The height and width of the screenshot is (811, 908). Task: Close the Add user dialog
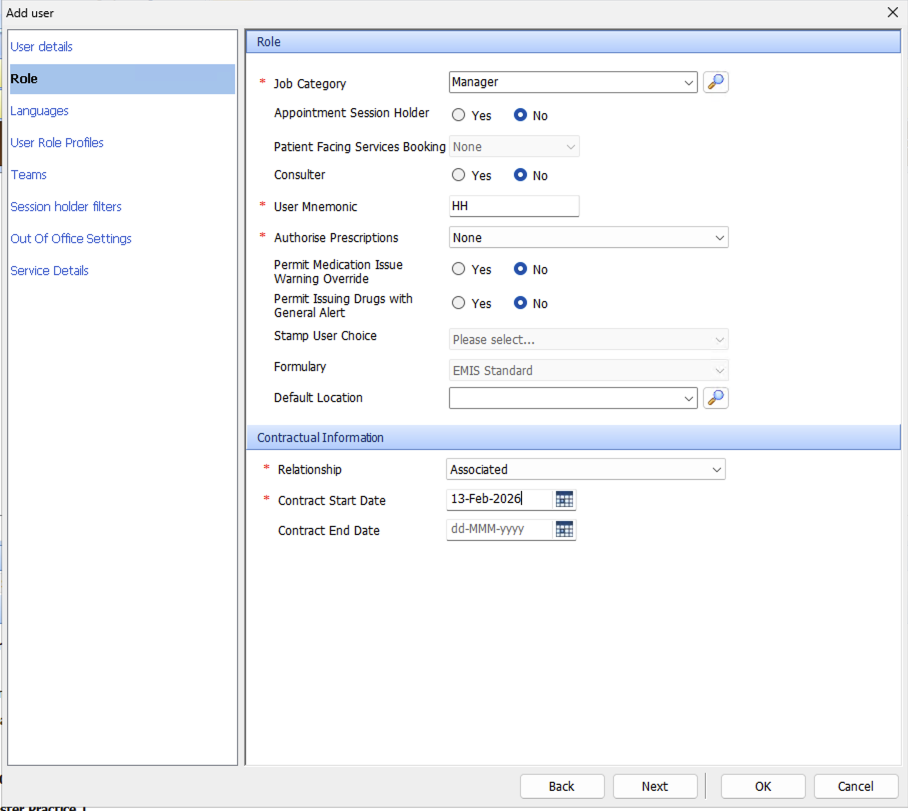892,12
